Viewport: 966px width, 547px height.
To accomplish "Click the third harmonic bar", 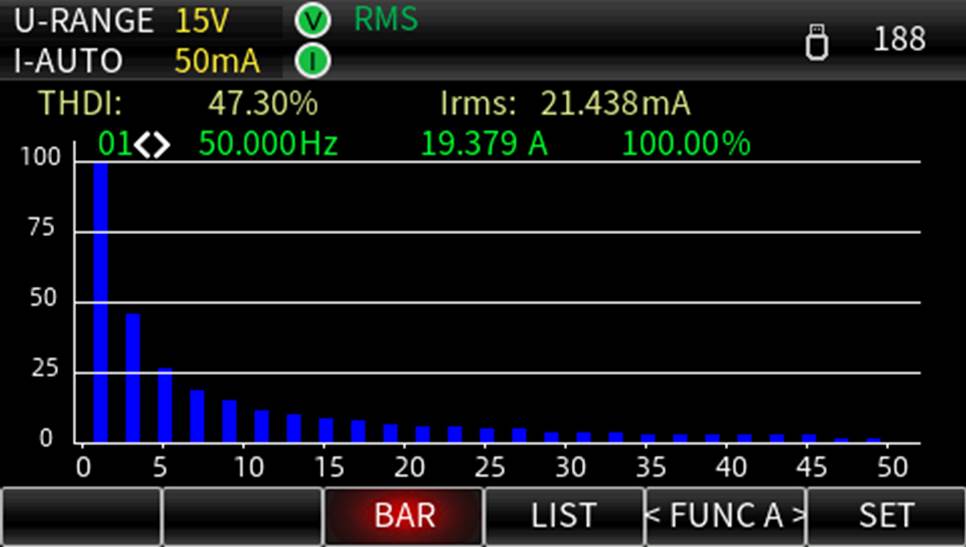I will 132,378.
